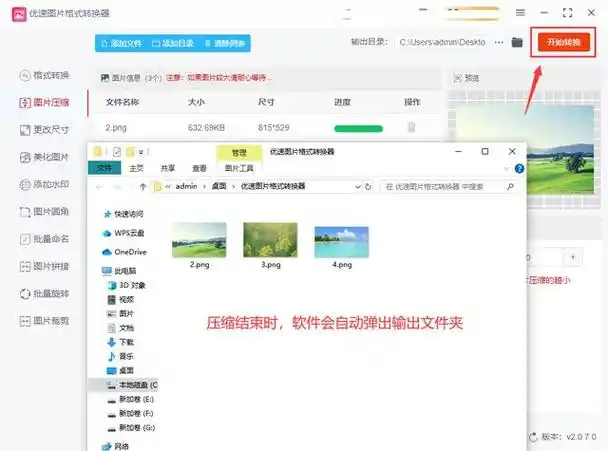The height and width of the screenshot is (451, 608).
Task: Select 新加卷 (F:) drive
Action: [131, 413]
